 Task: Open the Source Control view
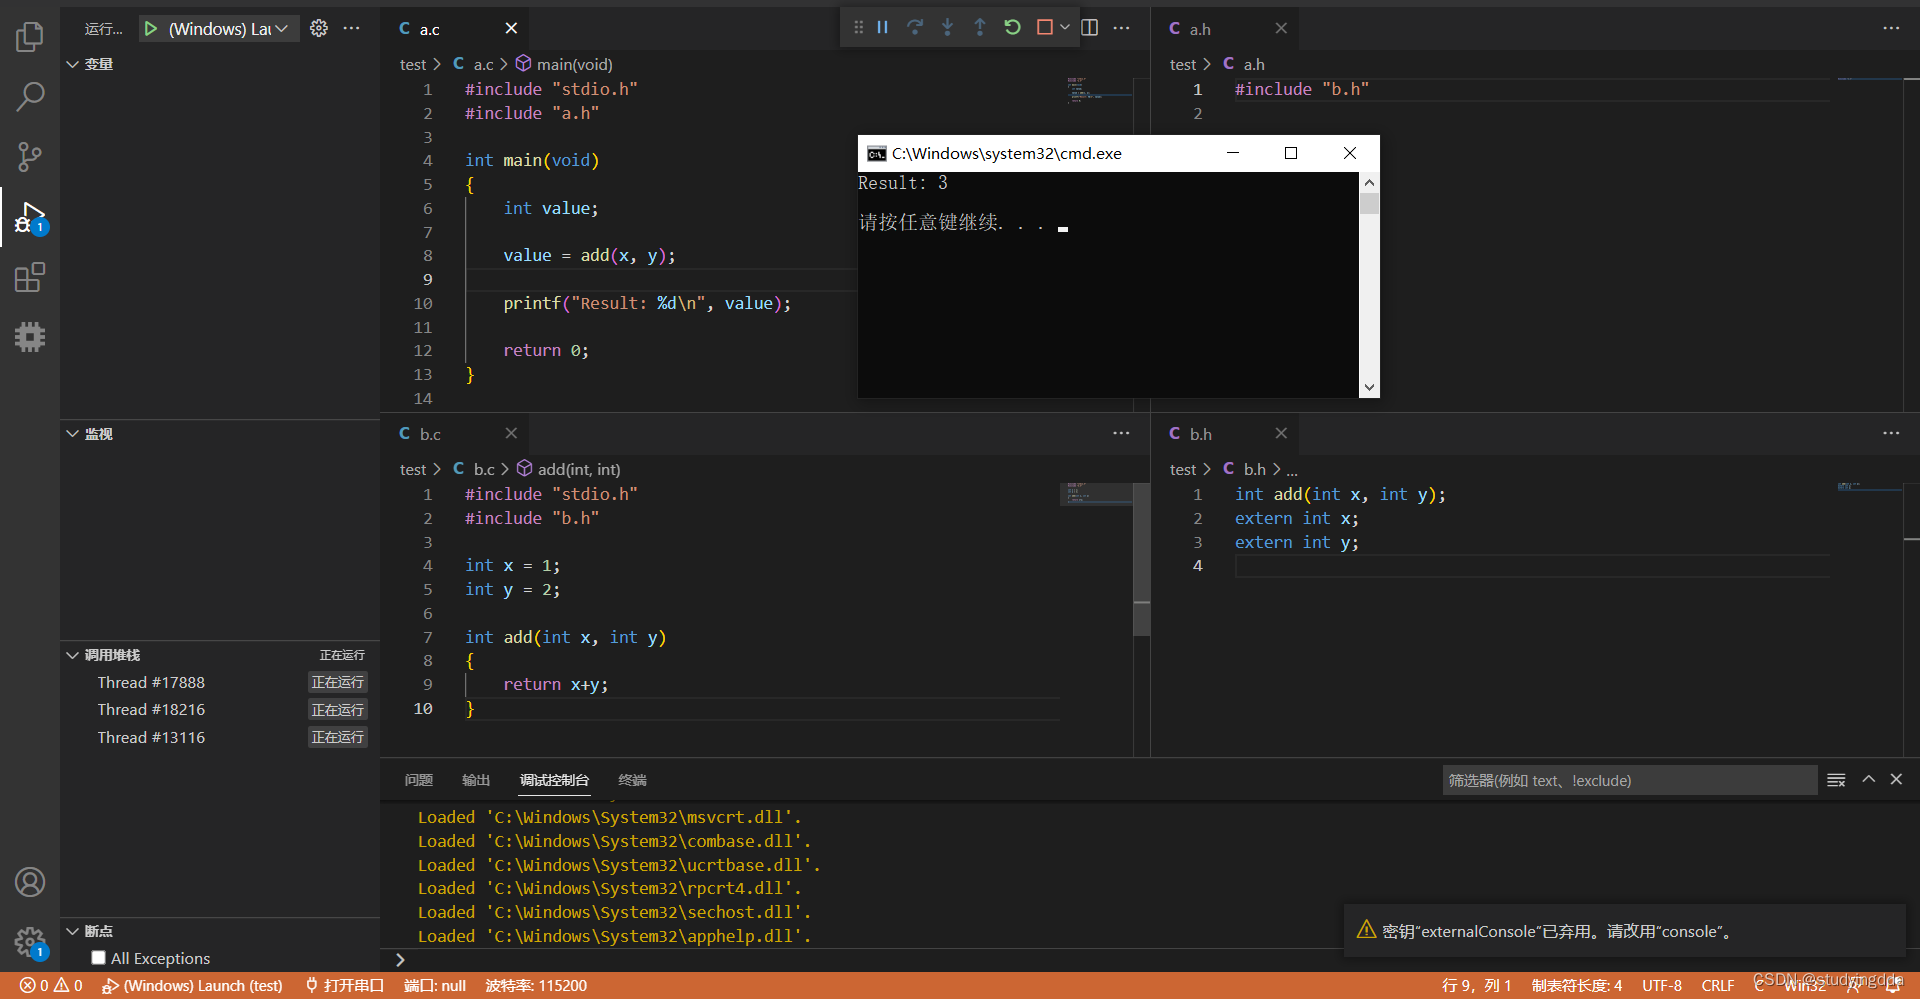coord(30,157)
